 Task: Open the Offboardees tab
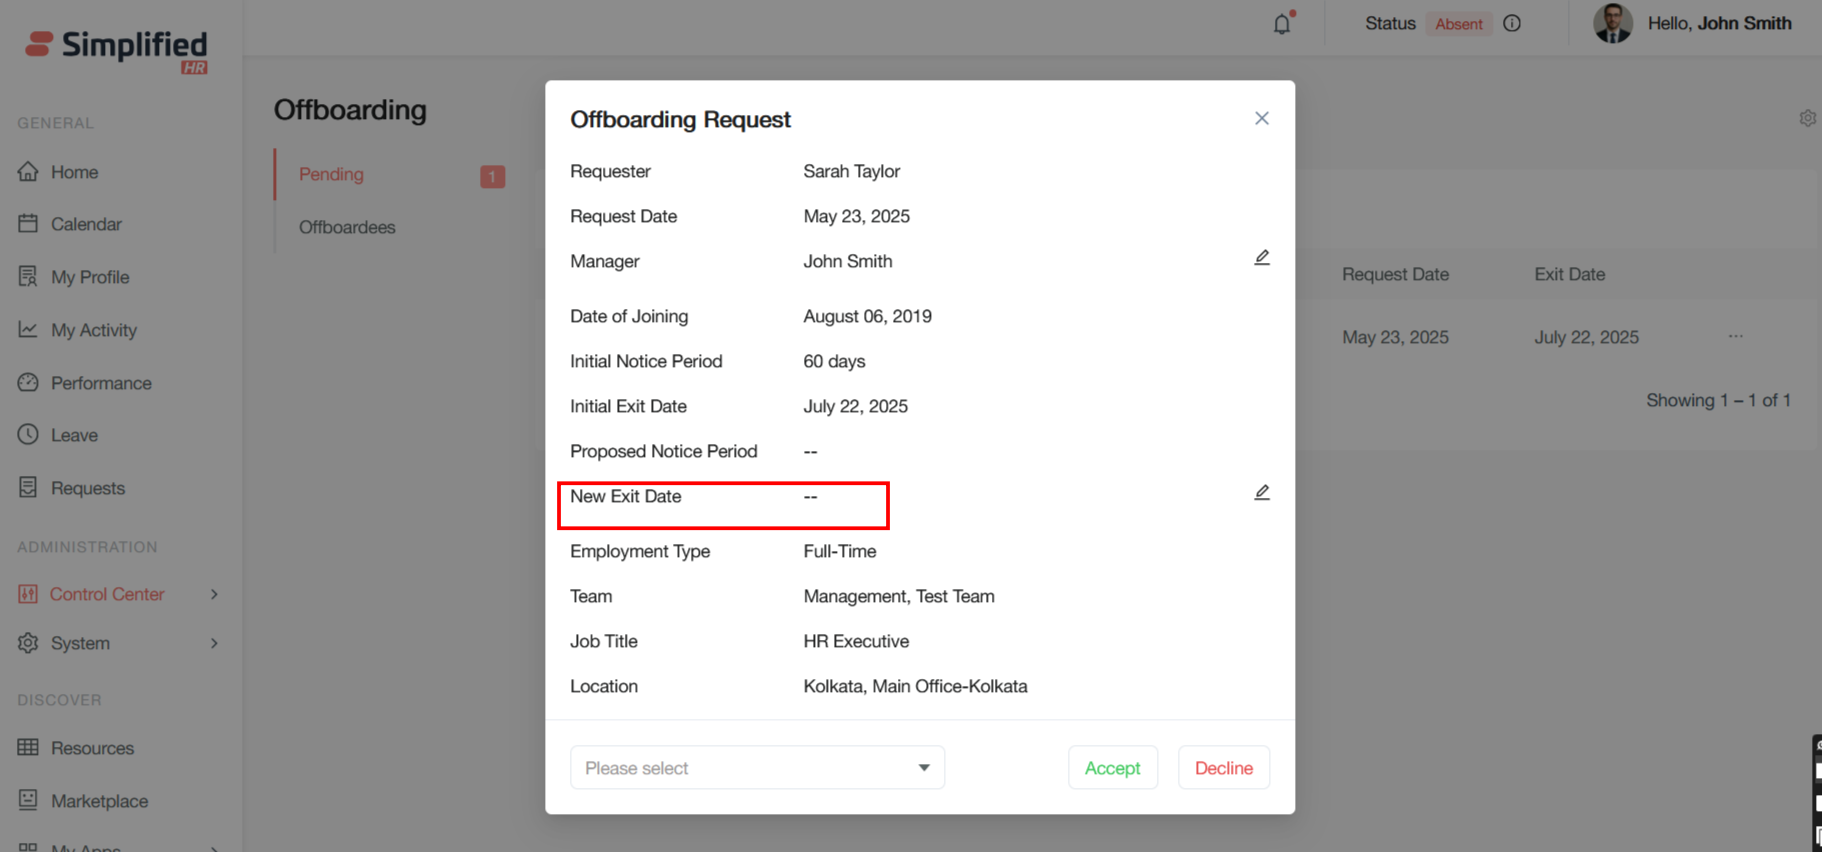(x=347, y=227)
